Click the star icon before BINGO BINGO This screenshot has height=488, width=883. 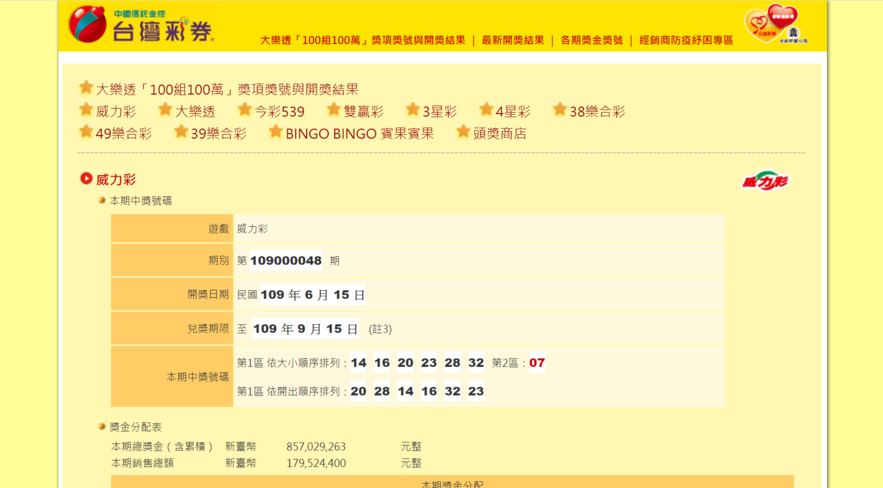pyautogui.click(x=275, y=132)
